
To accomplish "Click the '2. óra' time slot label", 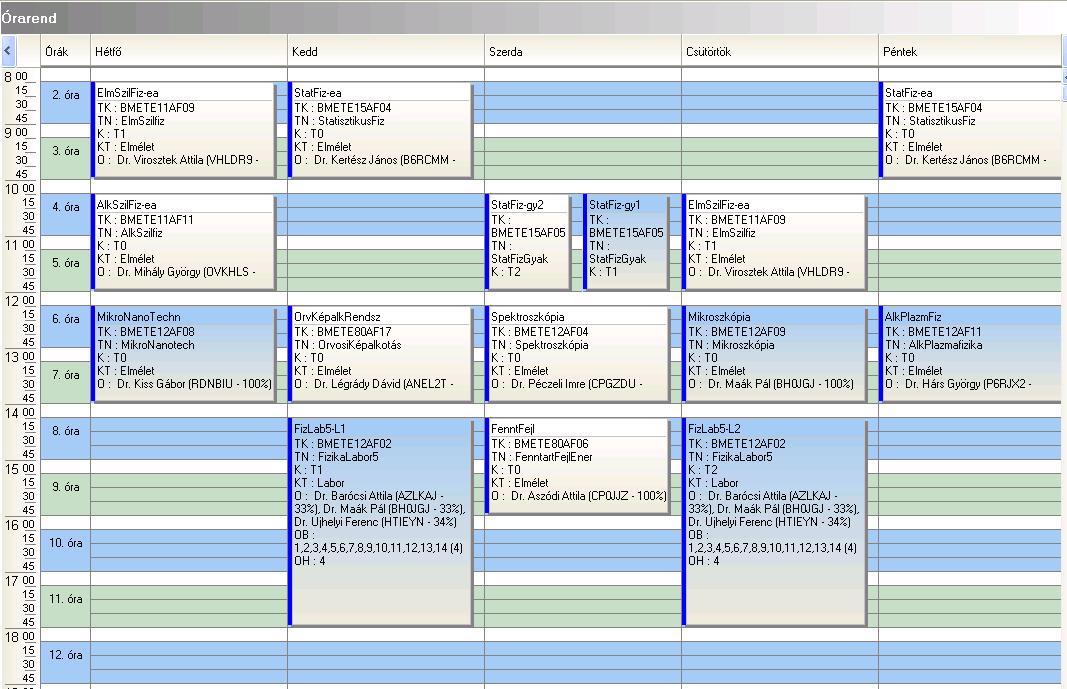I will tap(65, 95).
